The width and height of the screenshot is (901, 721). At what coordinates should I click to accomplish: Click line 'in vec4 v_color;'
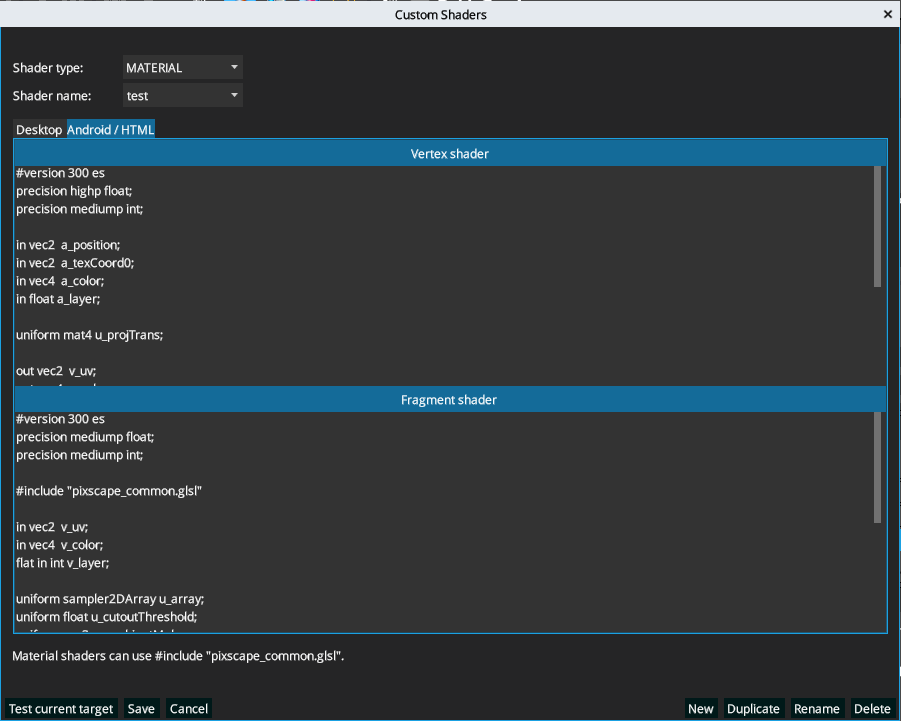(59, 545)
